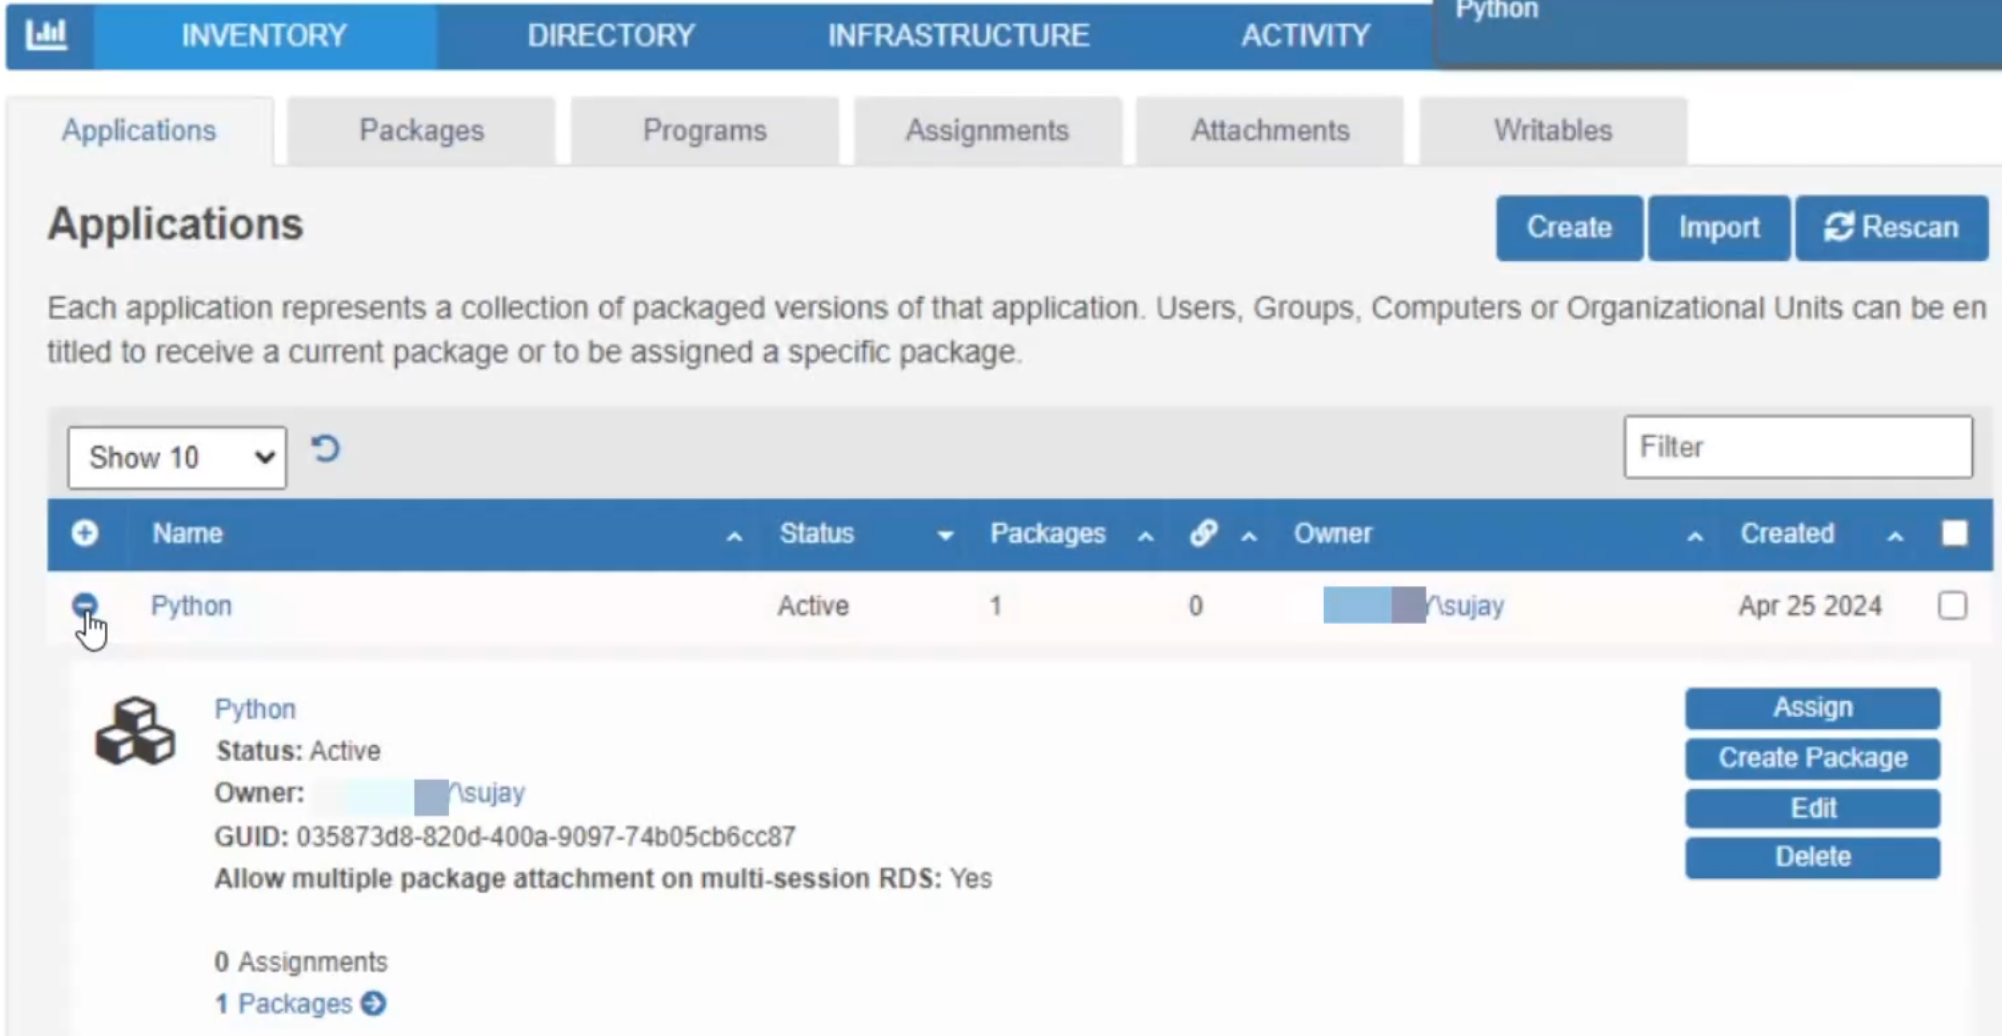This screenshot has width=2002, height=1036.
Task: Click the link chain icon in column header
Action: click(x=1205, y=534)
